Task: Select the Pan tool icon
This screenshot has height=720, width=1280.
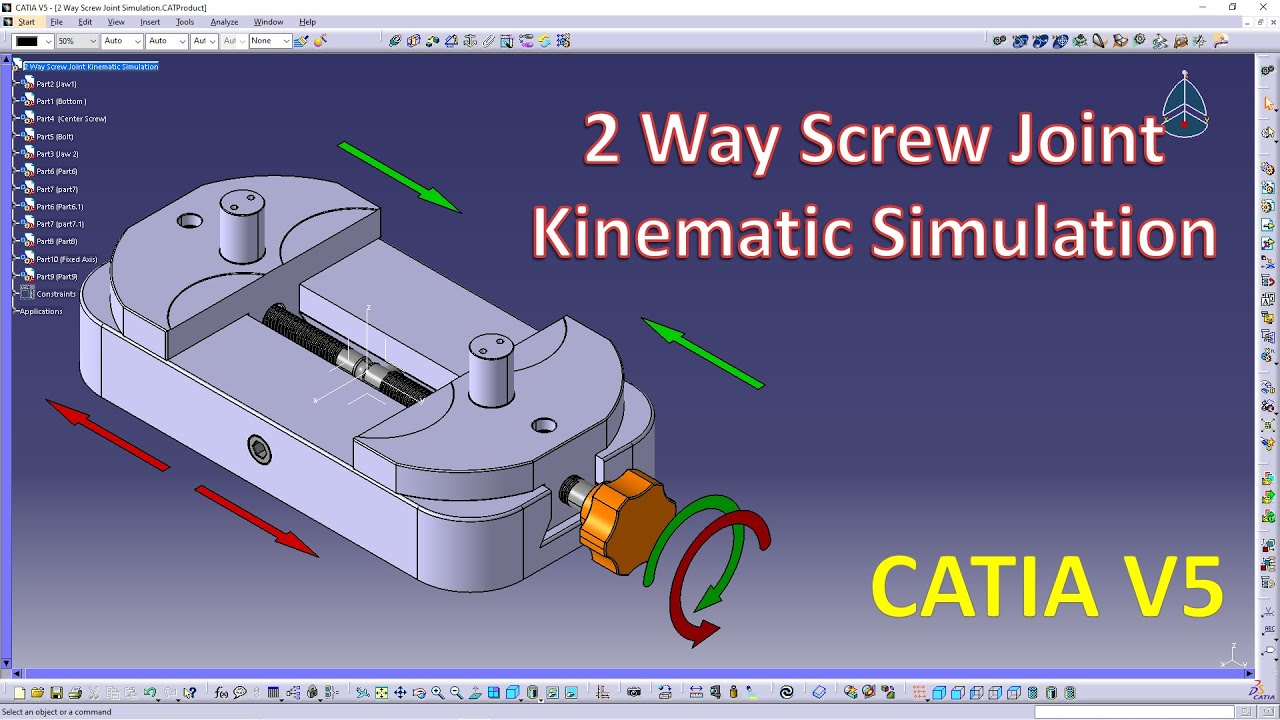Action: [x=400, y=692]
